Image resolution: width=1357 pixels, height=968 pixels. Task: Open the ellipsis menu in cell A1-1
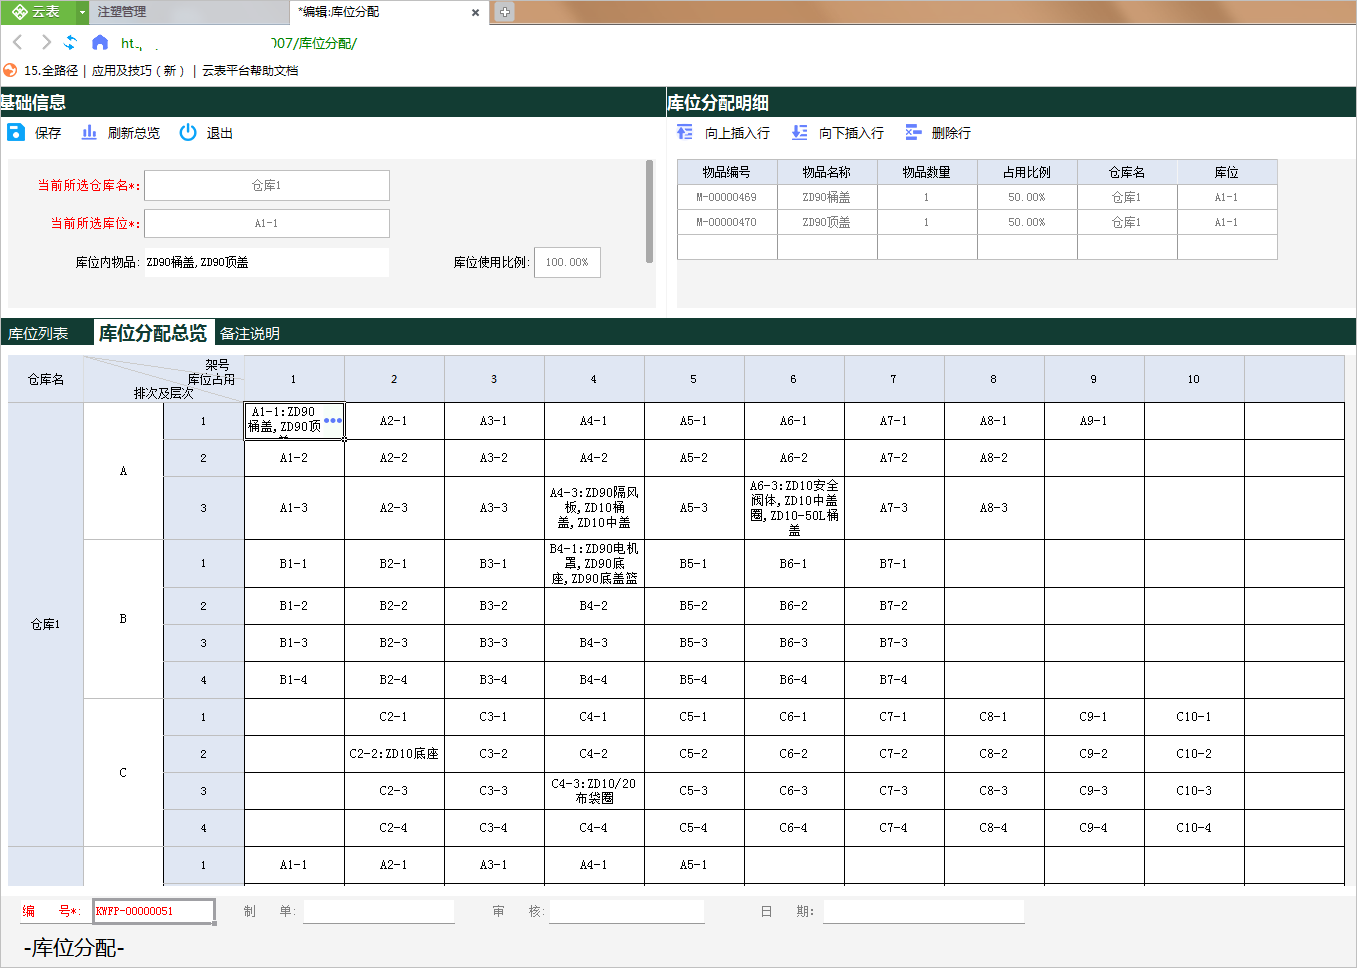[333, 420]
